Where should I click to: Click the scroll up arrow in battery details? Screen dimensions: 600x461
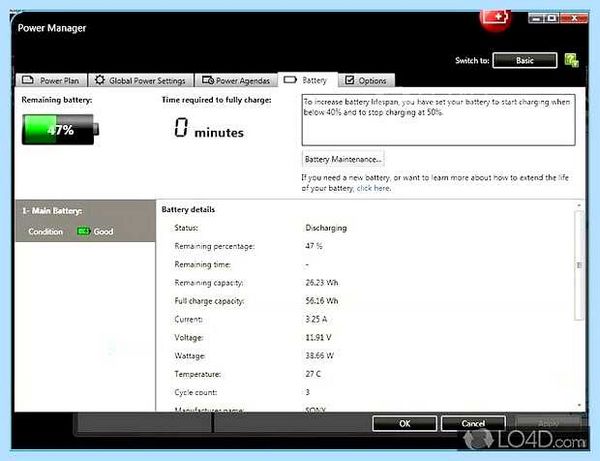[x=579, y=205]
